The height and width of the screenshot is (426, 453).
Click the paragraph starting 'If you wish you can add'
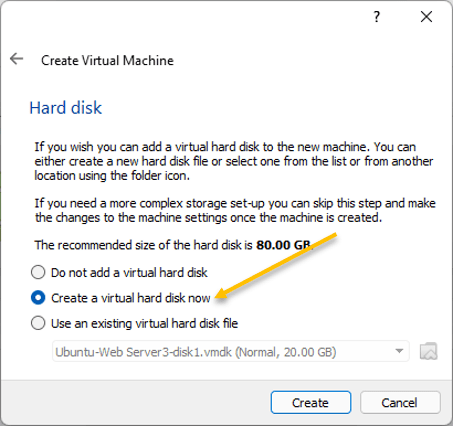pos(234,161)
